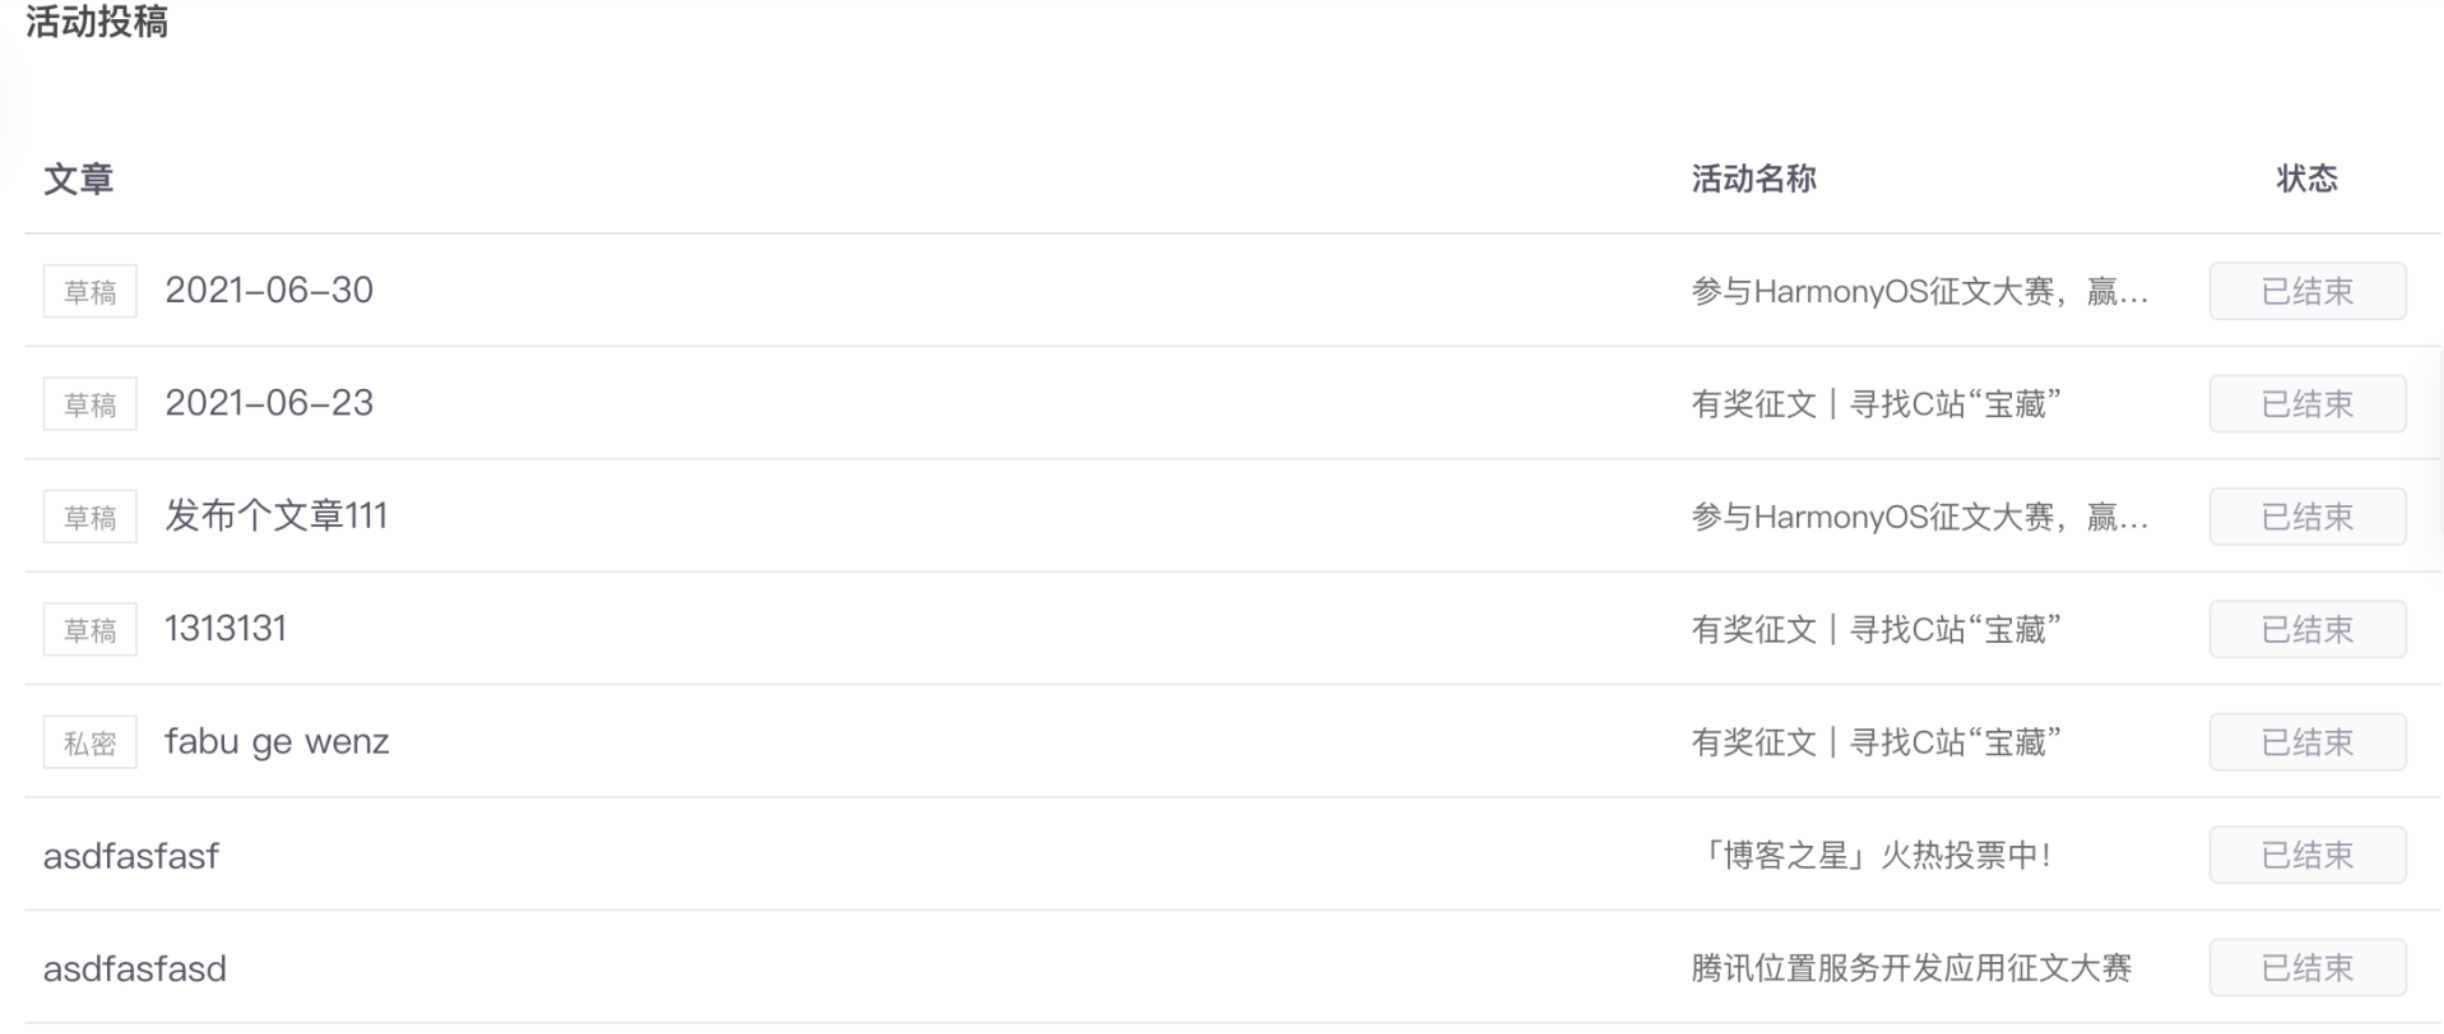Click 已结束 button in the 2021-06-23 row
Screen dimensions: 2444x1034
click(2307, 405)
